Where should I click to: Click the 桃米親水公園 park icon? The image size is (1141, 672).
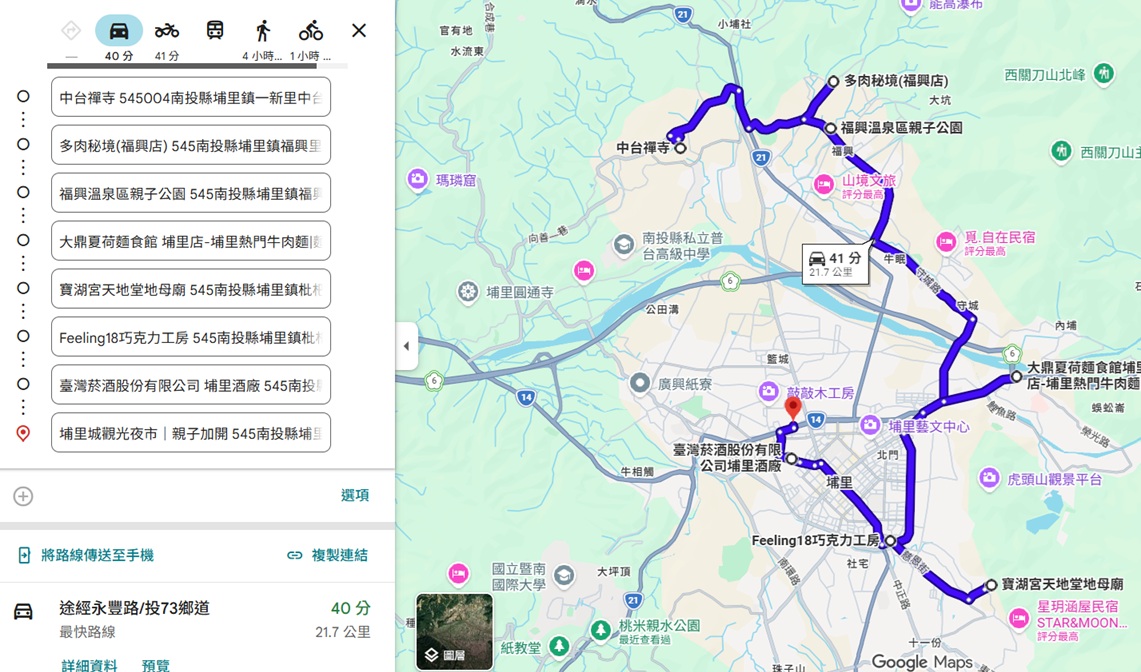click(x=601, y=630)
